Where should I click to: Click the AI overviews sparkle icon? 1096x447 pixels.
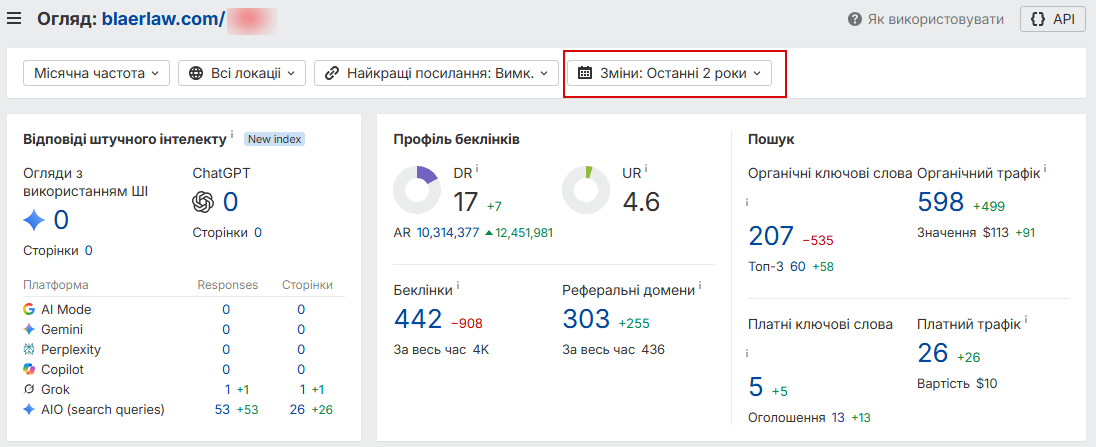tap(34, 221)
